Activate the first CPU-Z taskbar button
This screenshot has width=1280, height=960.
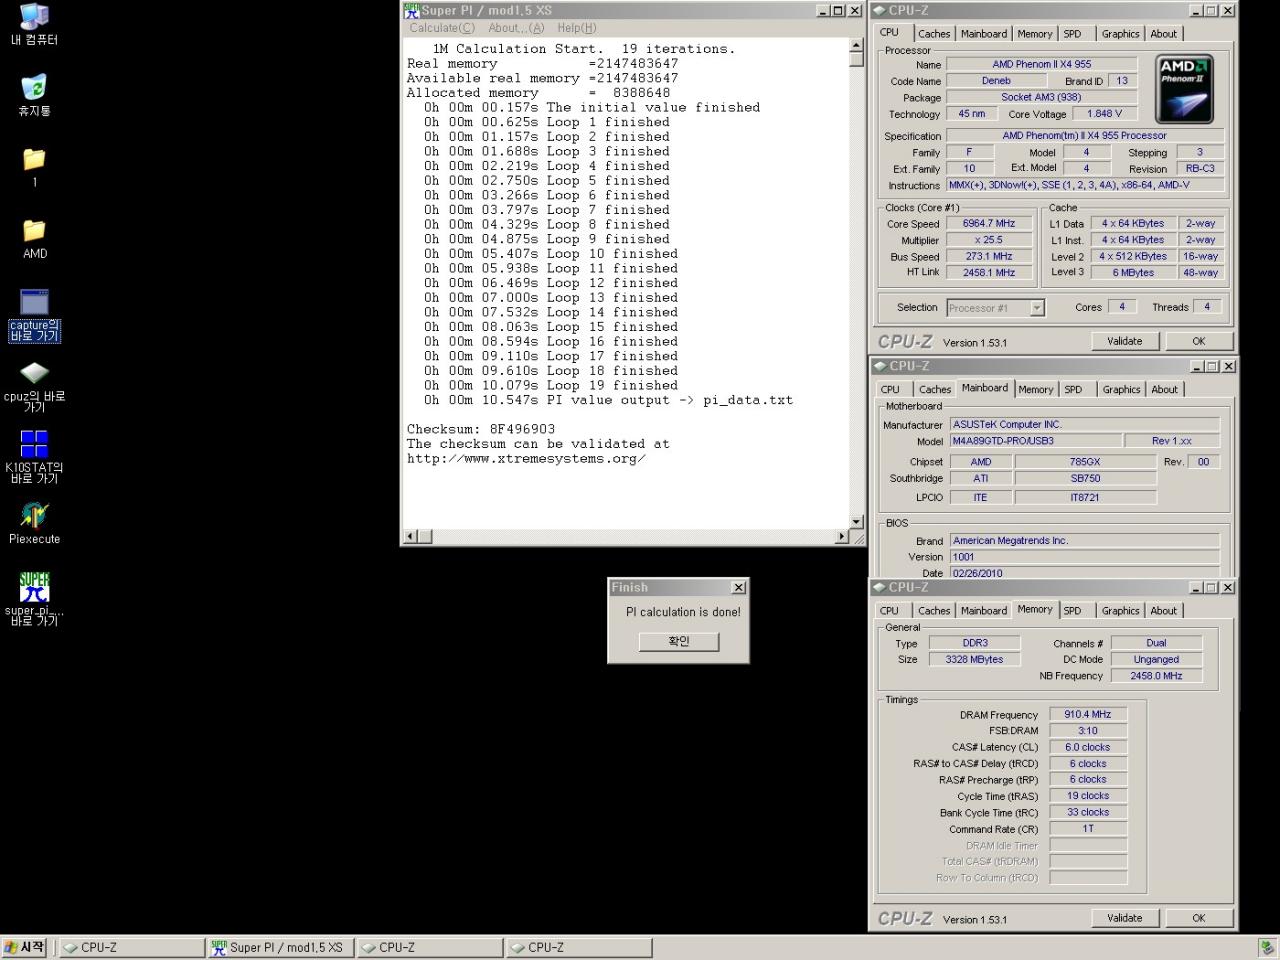click(x=131, y=947)
